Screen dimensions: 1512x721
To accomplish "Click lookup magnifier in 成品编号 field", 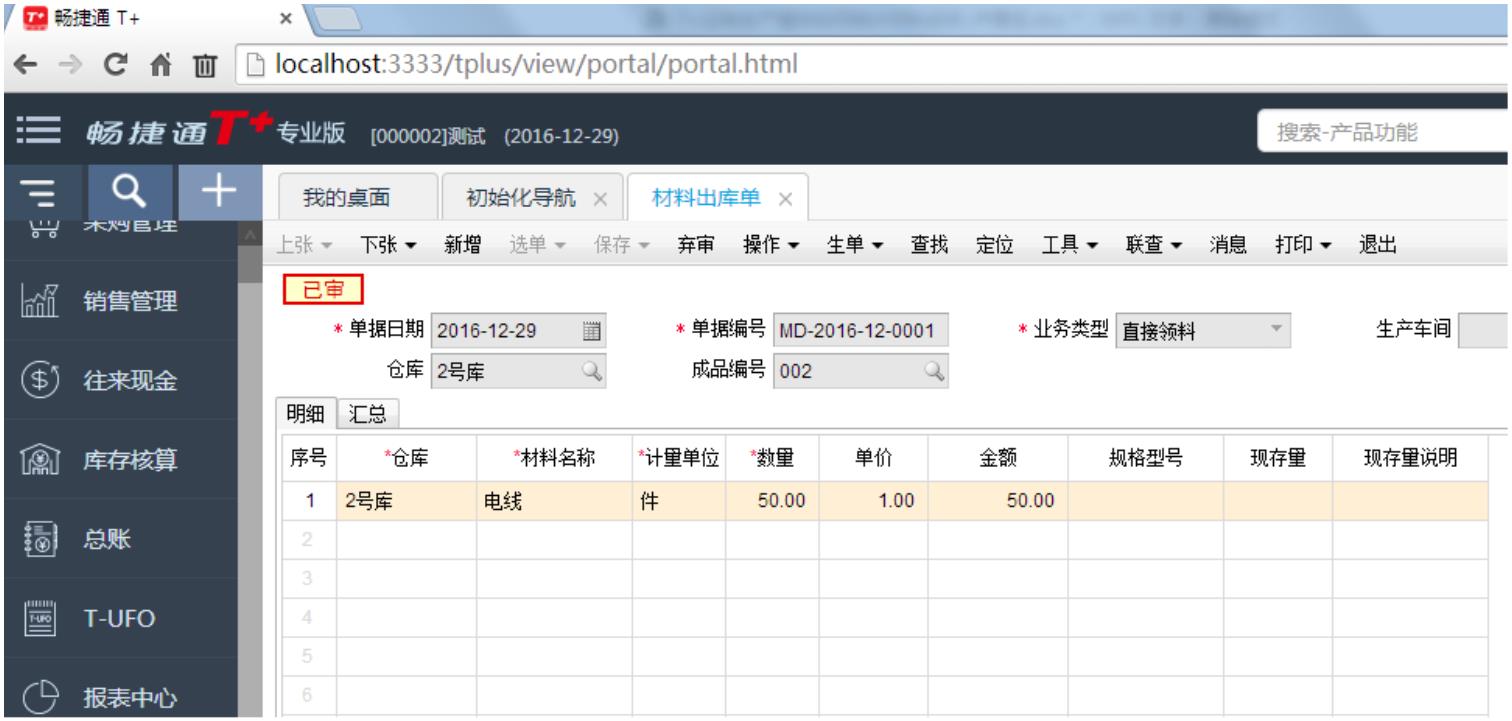I will click(933, 371).
